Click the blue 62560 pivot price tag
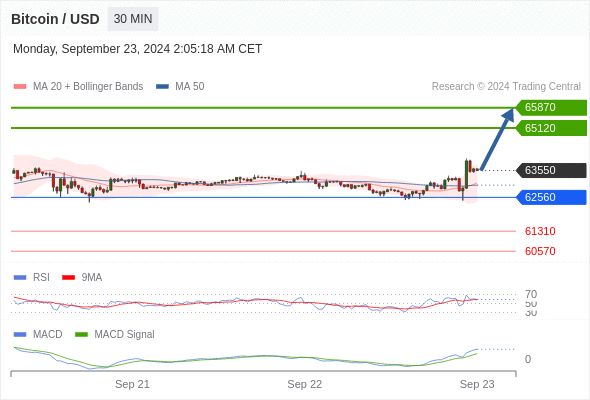Viewport: 590px width, 400px height. (551, 197)
